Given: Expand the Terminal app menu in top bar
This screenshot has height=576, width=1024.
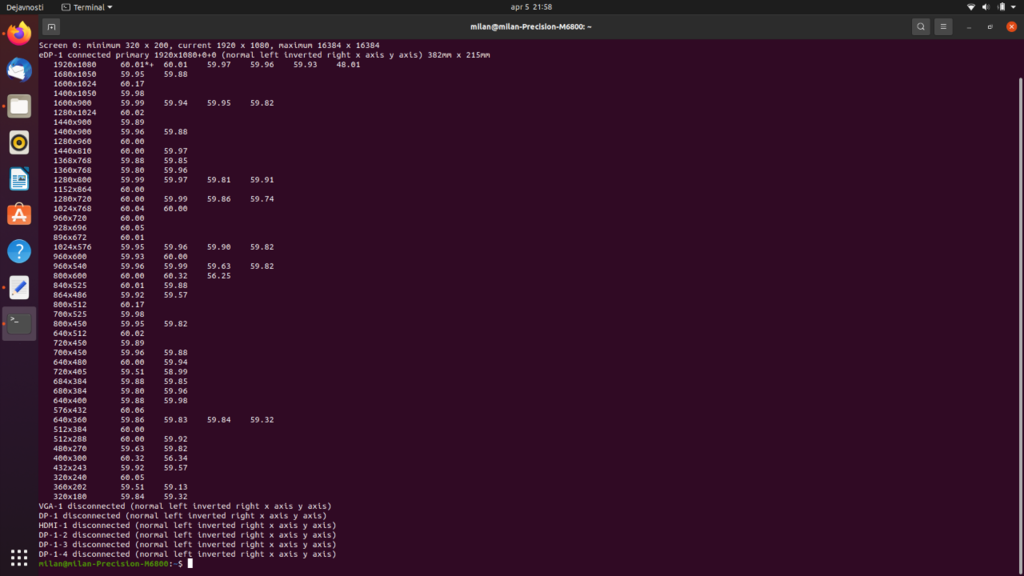Looking at the screenshot, I should pos(93,7).
